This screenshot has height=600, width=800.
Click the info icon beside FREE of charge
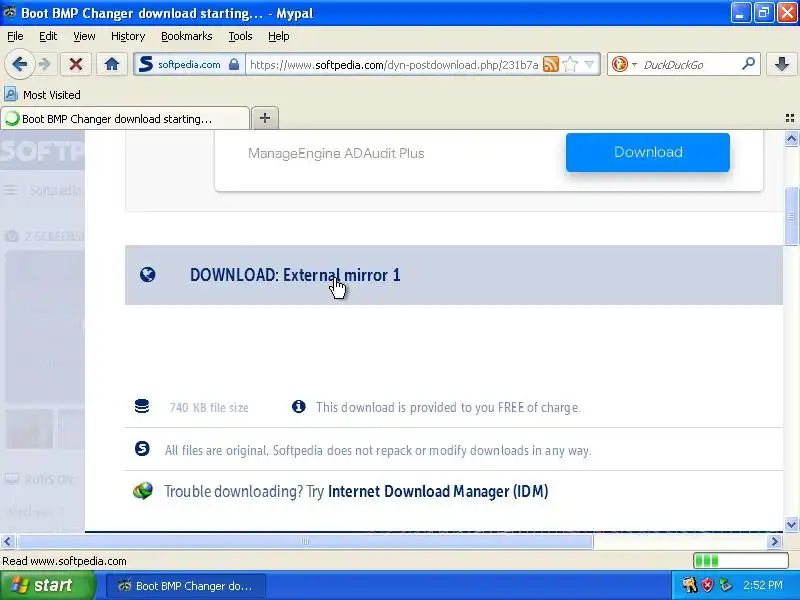(298, 407)
